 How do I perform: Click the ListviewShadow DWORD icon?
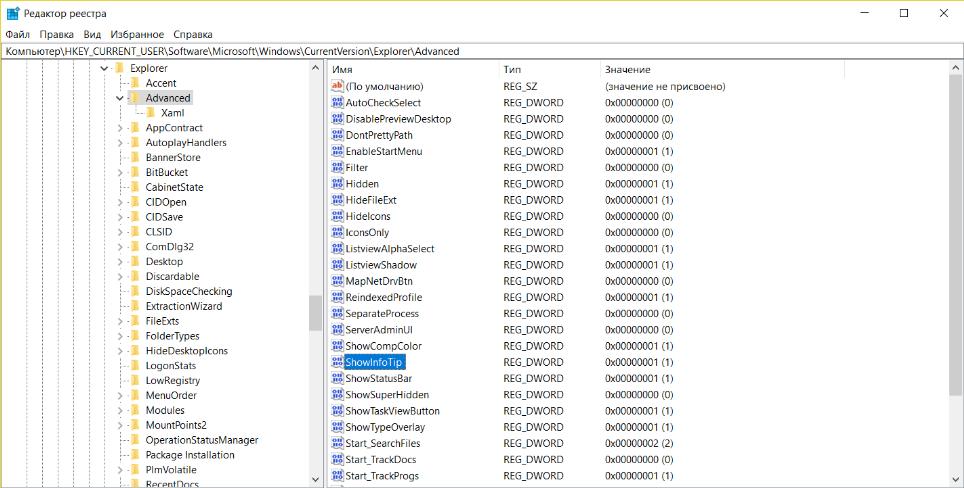(x=337, y=265)
